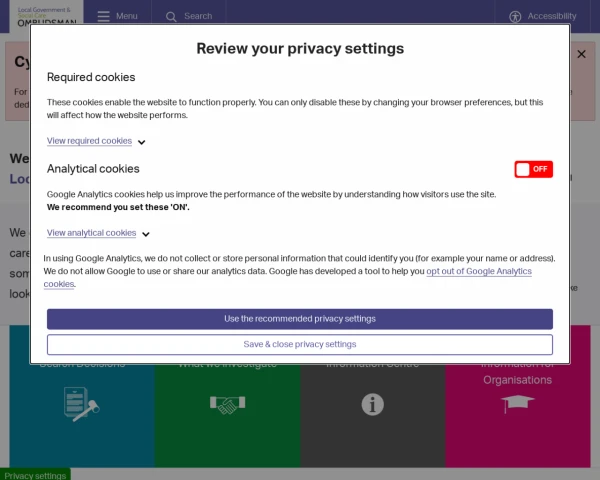Close the pink notification banner
The image size is (600, 480).
581,55
